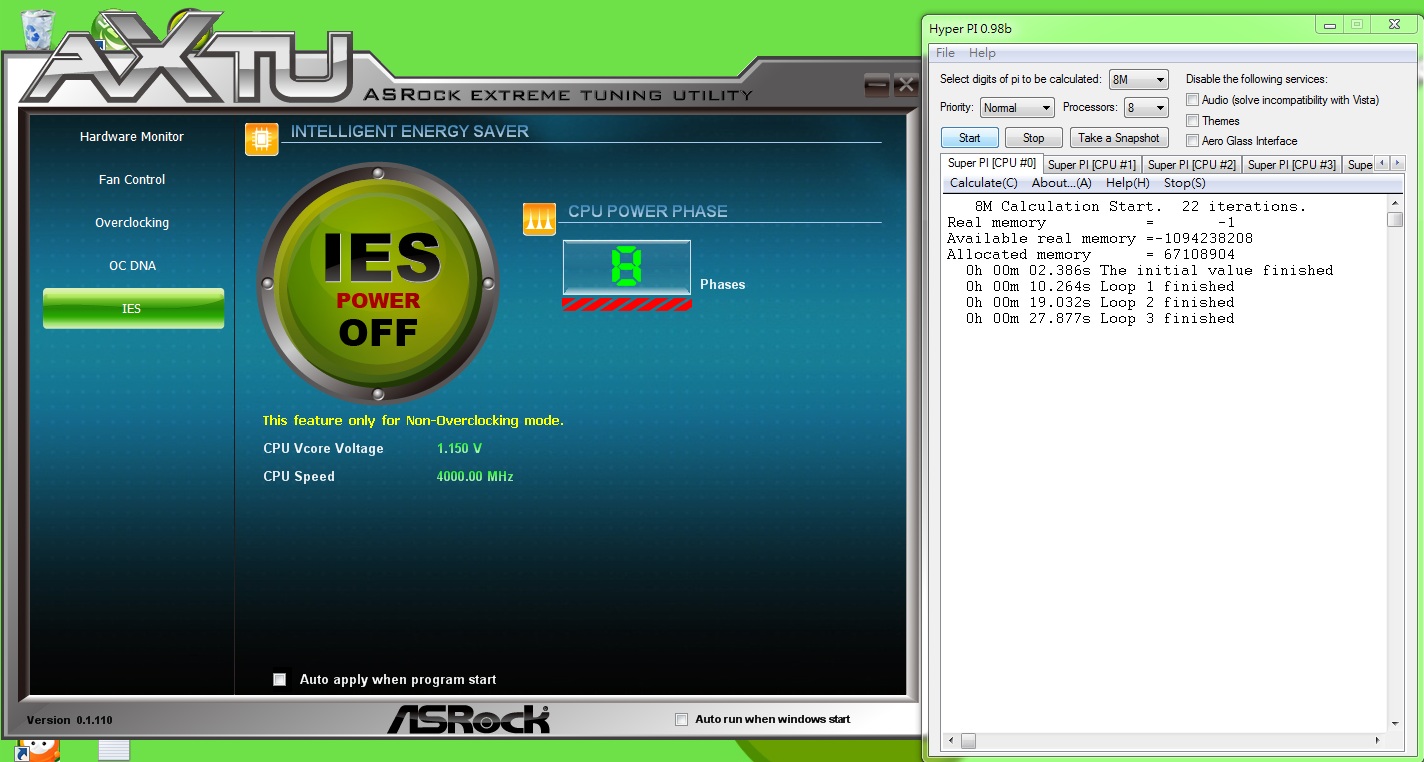
Task: Open the OC DNA section
Action: (132, 266)
